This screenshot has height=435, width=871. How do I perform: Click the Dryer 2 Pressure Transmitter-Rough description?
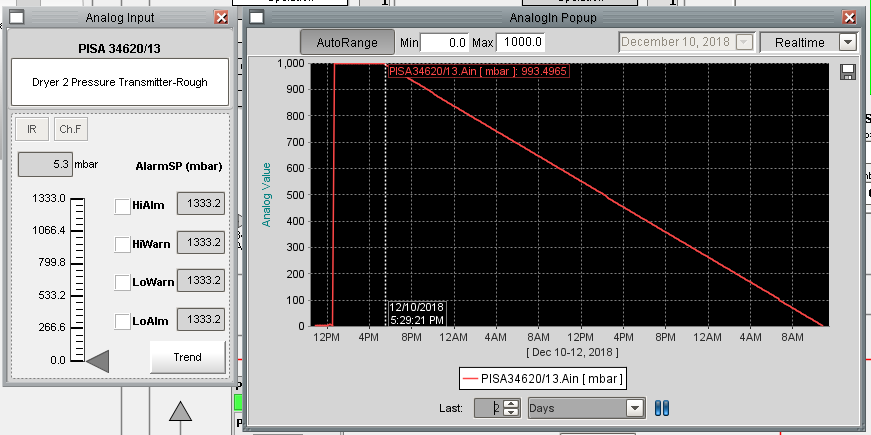tap(120, 82)
